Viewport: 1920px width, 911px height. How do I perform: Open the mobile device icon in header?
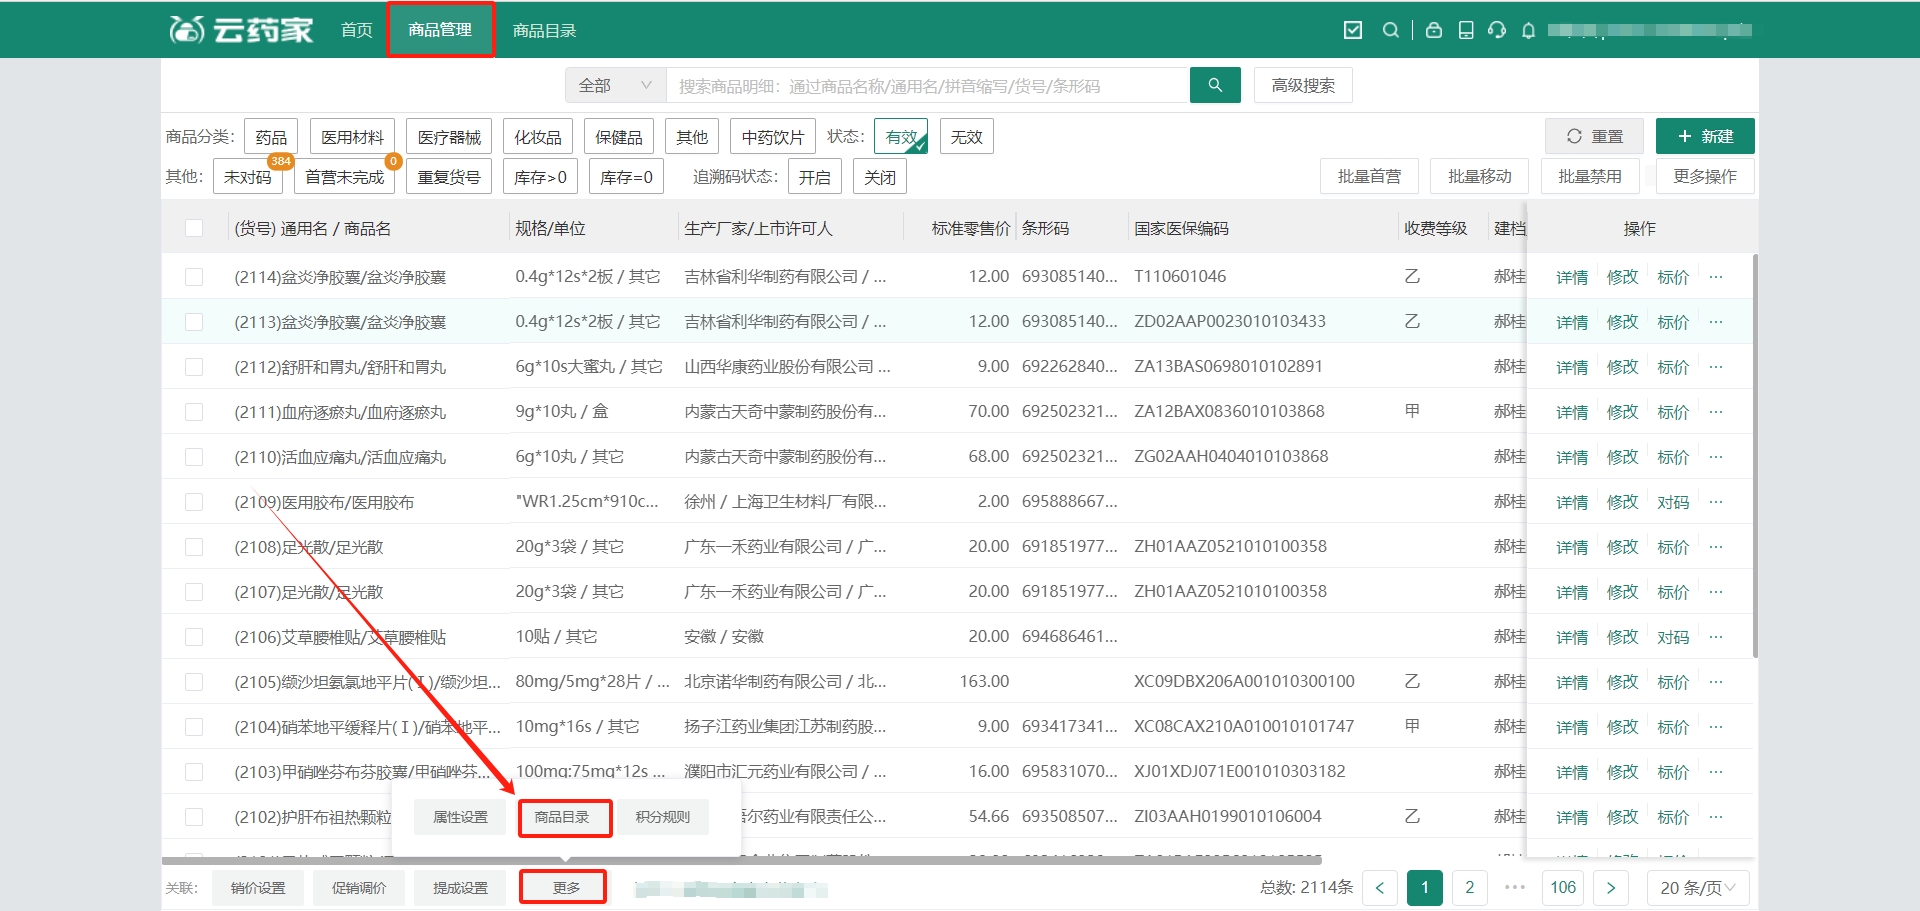tap(1465, 30)
